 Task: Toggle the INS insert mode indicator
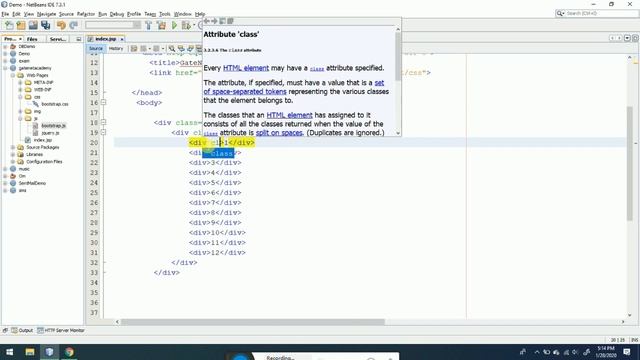[635, 340]
